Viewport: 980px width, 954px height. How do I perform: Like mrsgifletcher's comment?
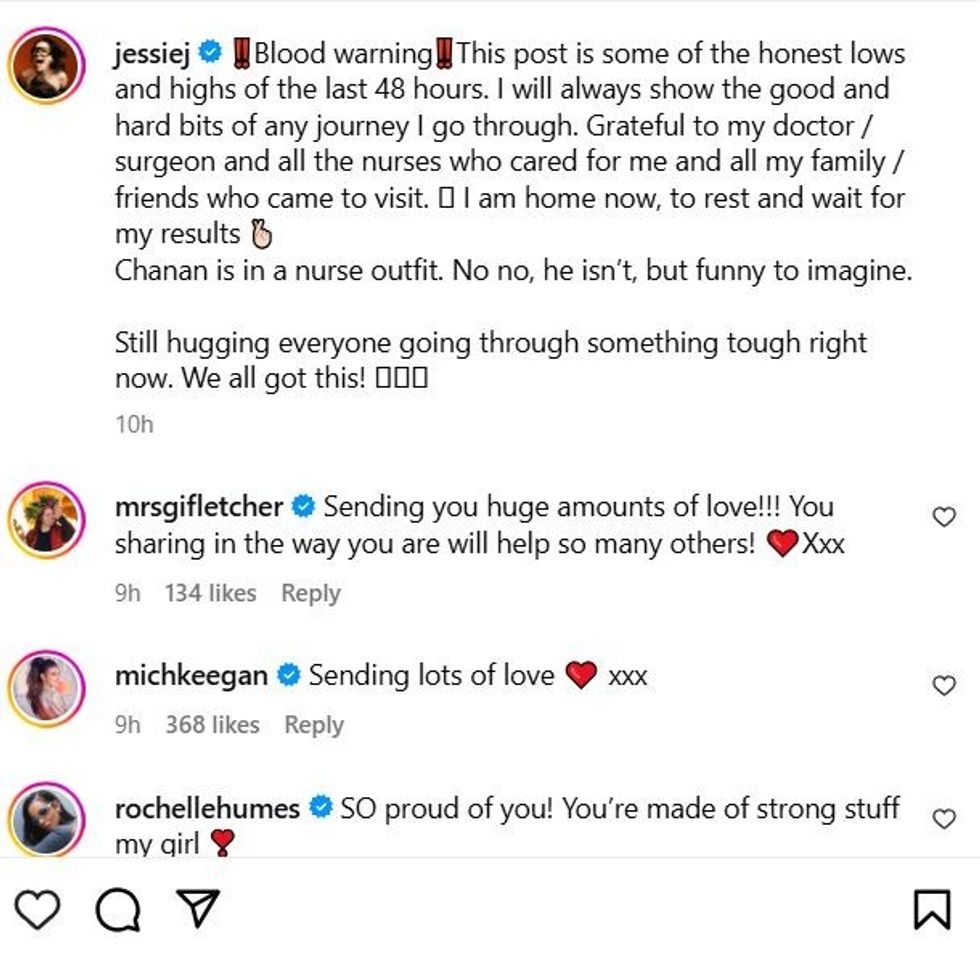pyautogui.click(x=943, y=517)
